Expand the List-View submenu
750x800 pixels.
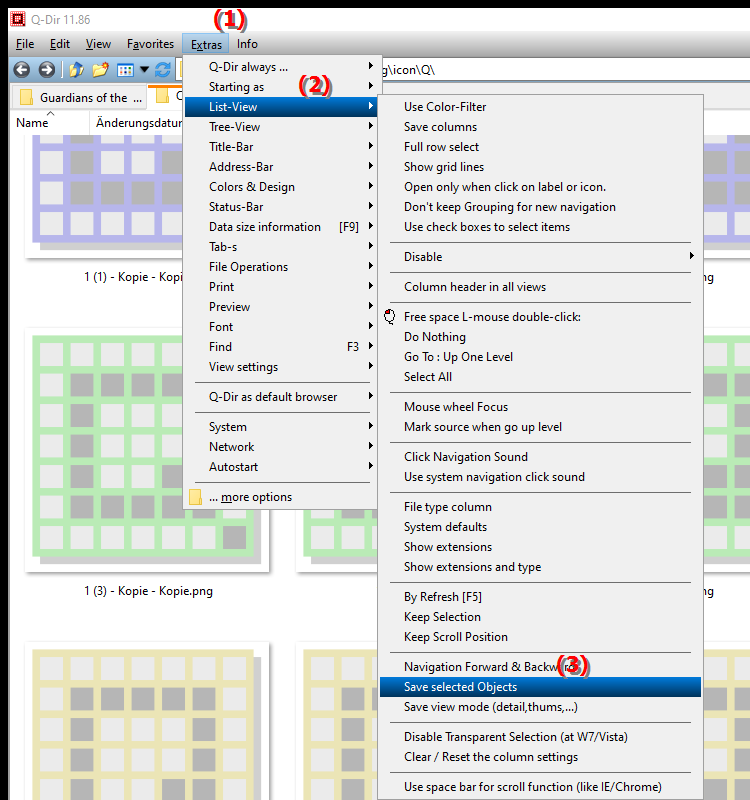[x=281, y=107]
